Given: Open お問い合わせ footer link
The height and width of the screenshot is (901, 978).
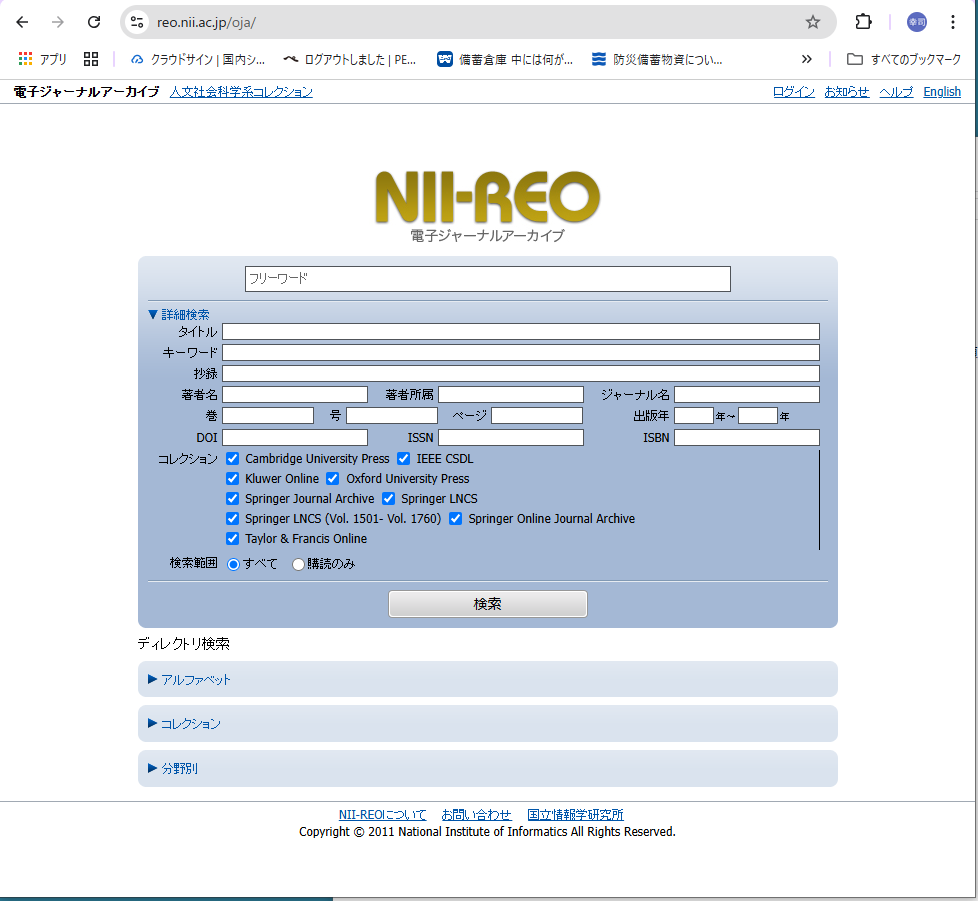Looking at the screenshot, I should coord(477,815).
